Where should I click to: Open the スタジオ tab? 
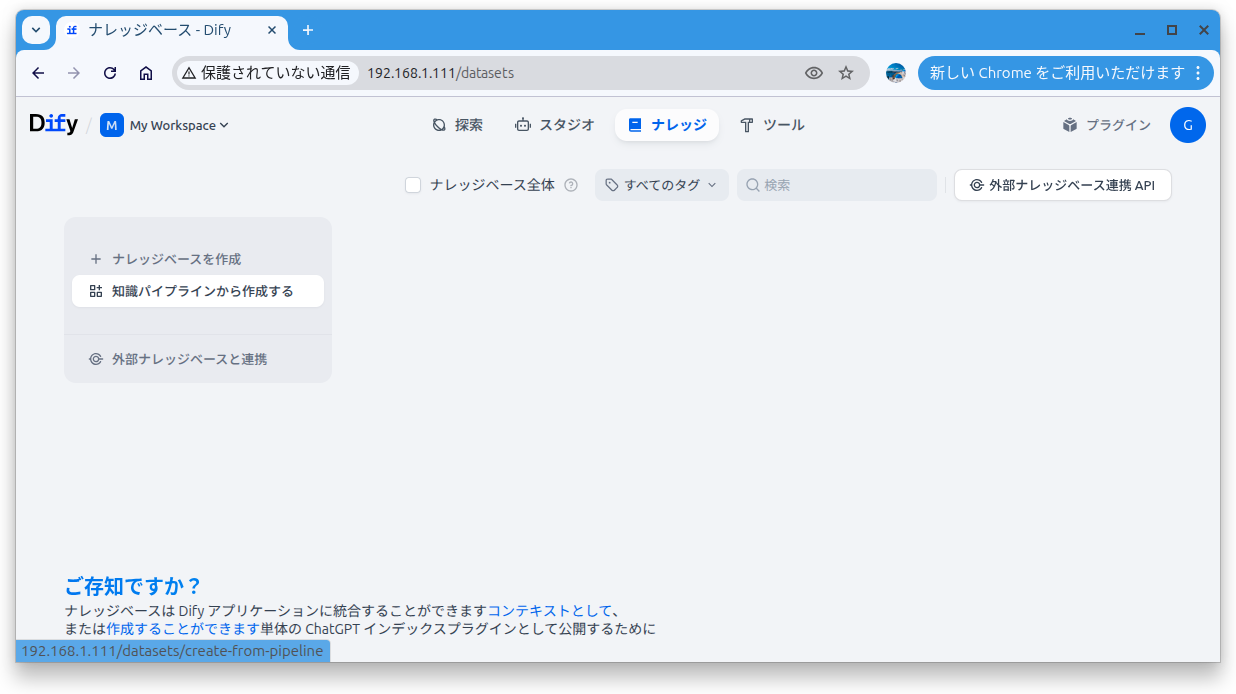point(554,125)
